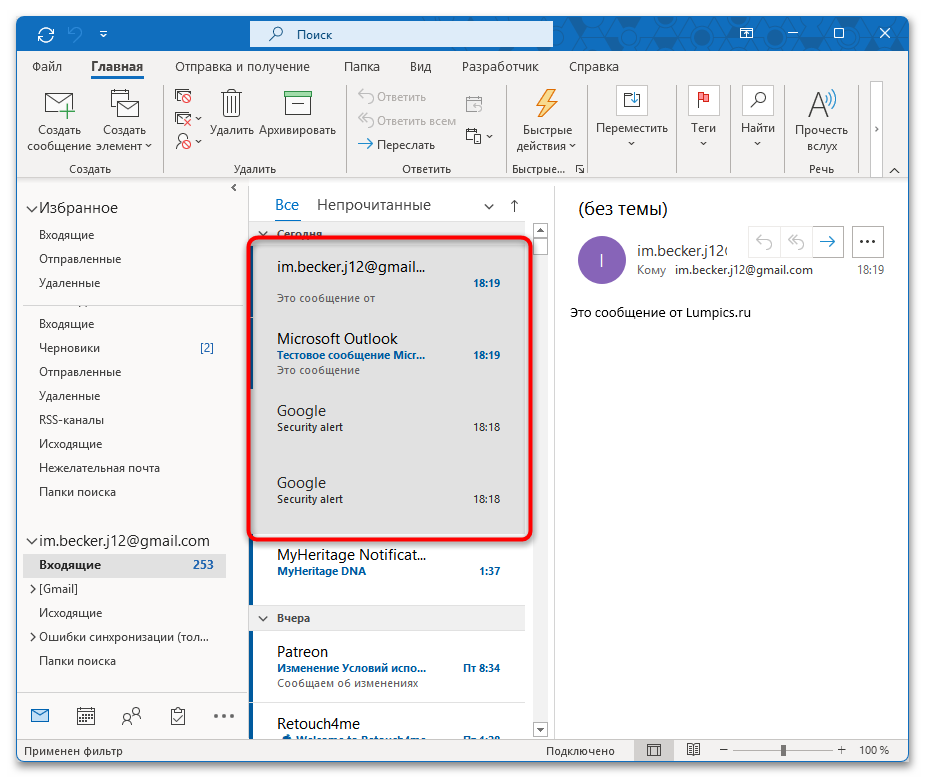Screen dimensions: 925x778
Task: Click the ribbon display options icon
Action: (746, 33)
